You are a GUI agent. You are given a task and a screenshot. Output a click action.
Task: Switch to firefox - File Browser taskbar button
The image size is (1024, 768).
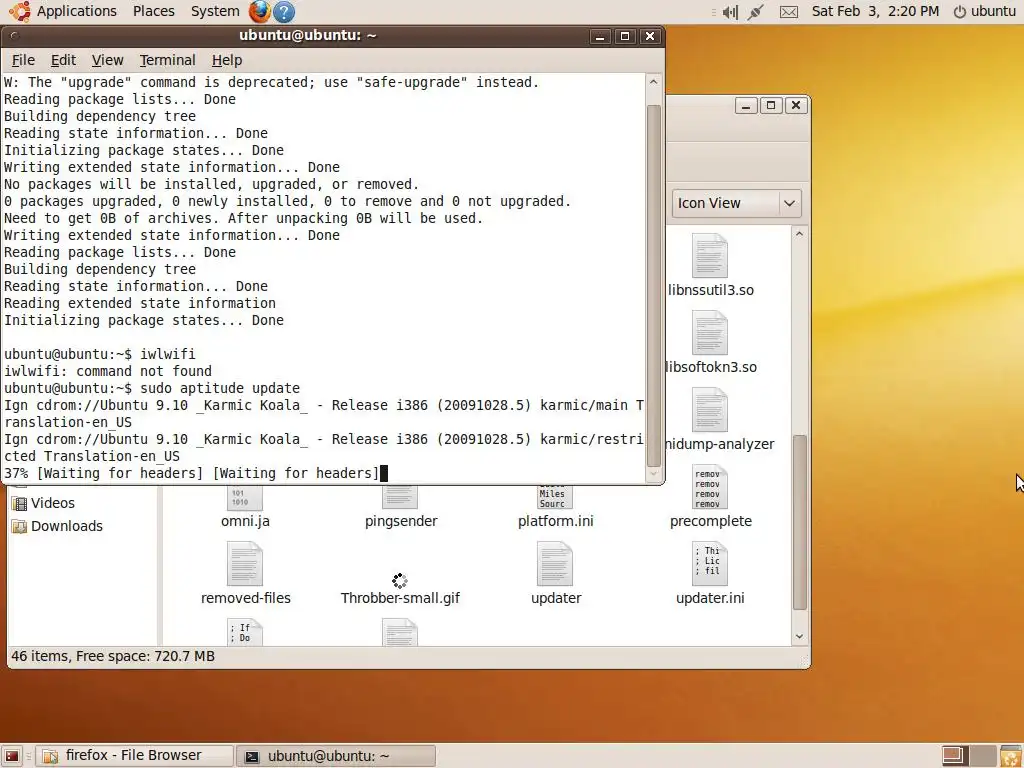point(135,756)
